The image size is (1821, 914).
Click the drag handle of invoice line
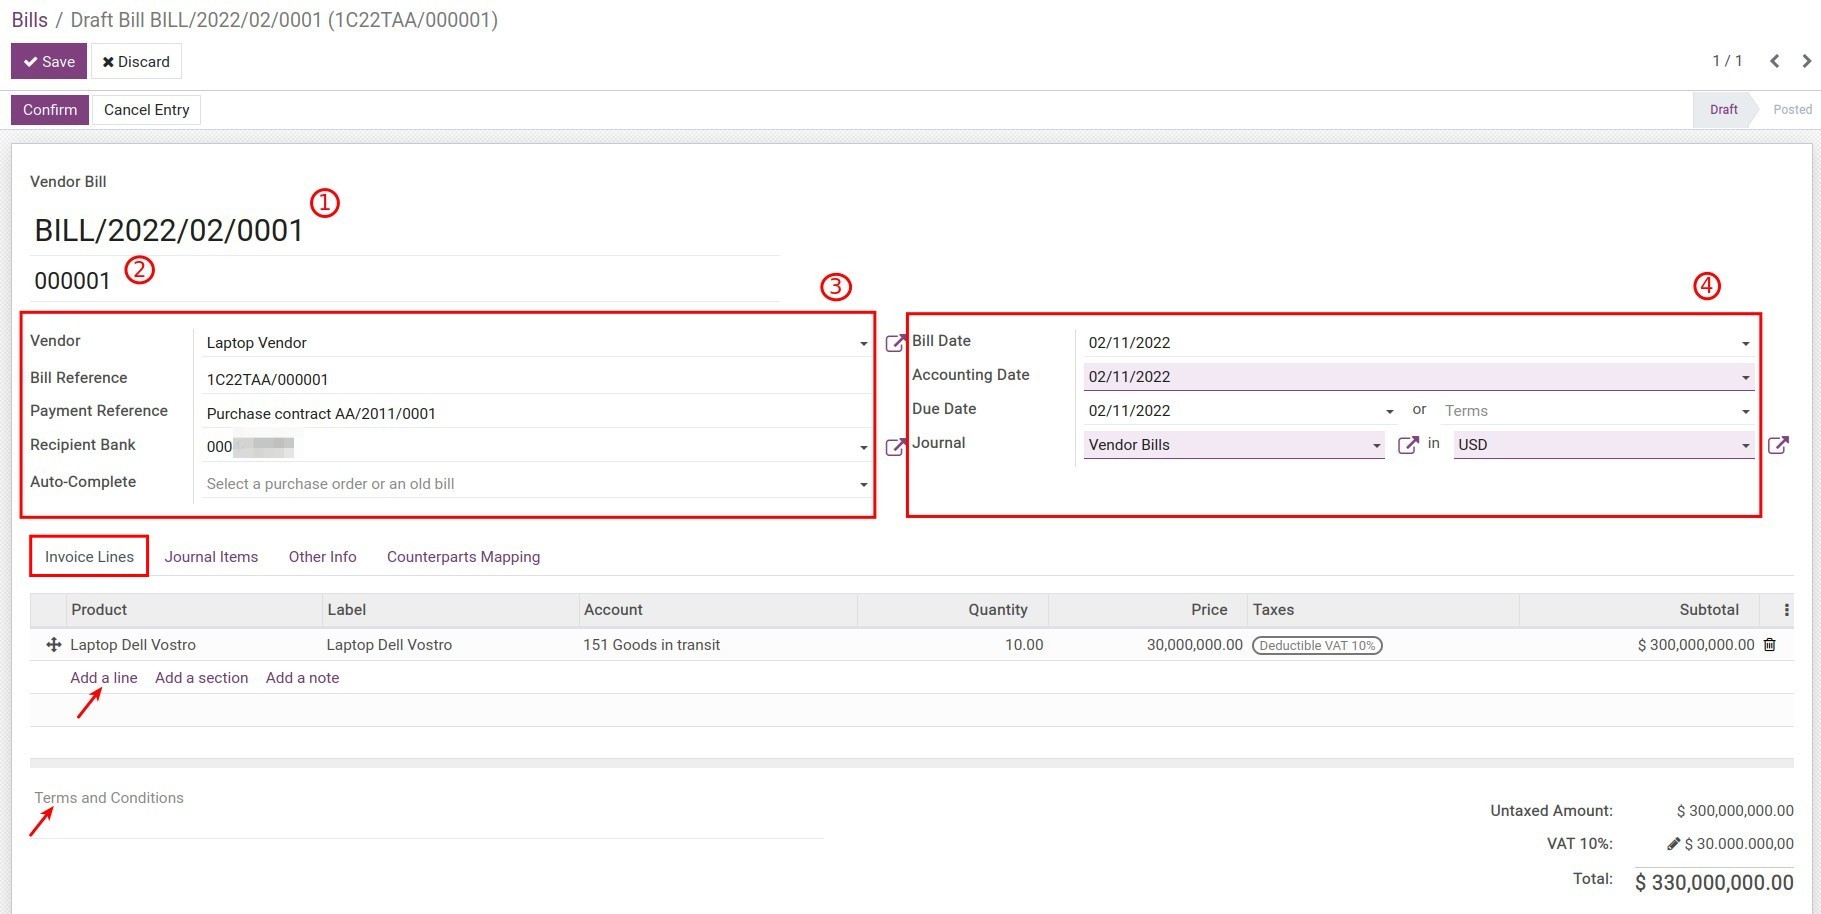click(54, 645)
